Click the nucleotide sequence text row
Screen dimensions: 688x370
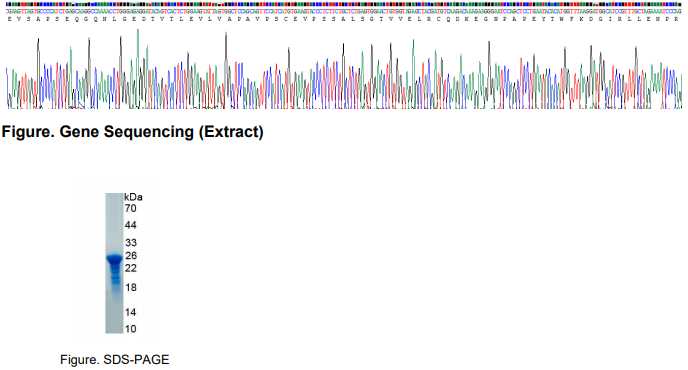pos(344,12)
